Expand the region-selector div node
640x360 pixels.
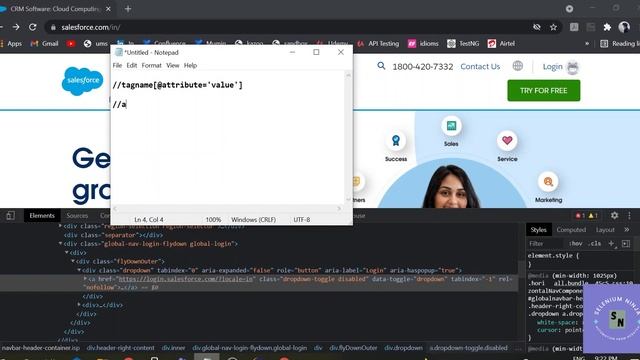[60, 225]
